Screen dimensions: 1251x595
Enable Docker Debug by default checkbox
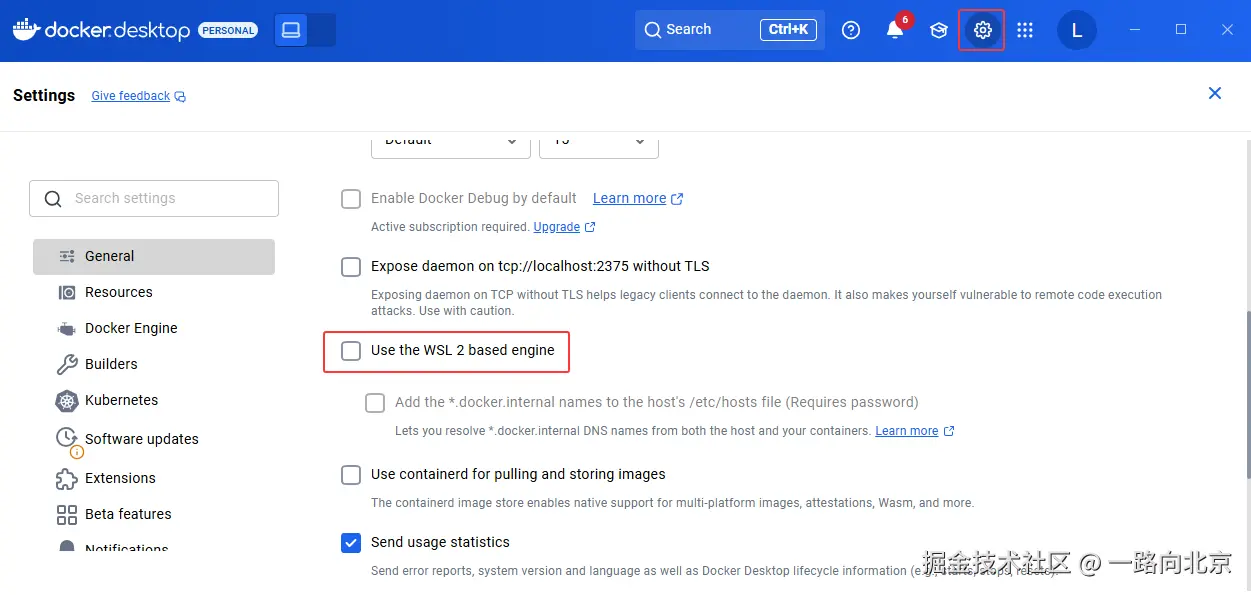351,199
